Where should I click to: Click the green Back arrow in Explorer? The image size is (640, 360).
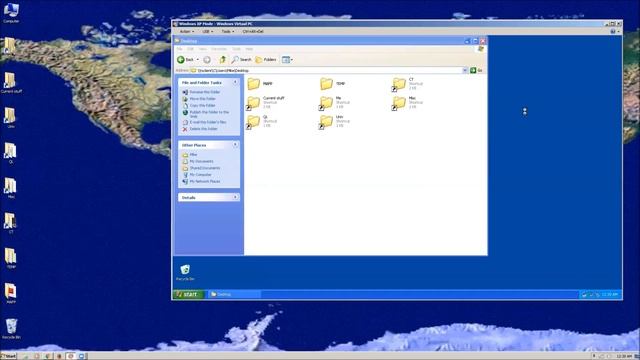tap(181, 60)
